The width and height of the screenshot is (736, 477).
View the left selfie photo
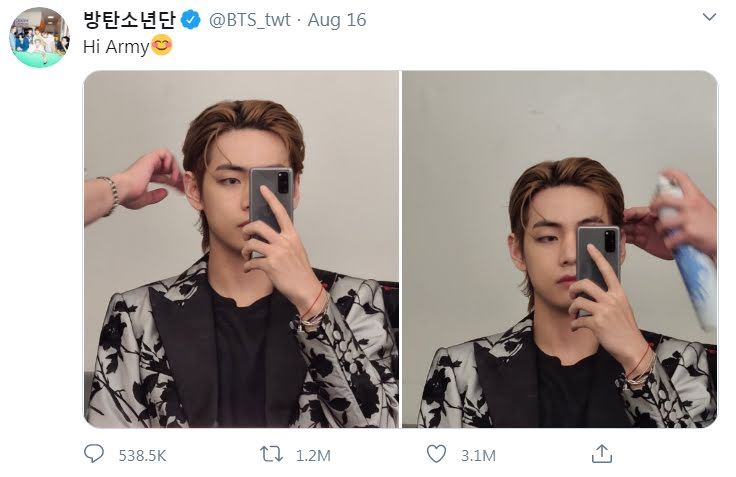pos(241,249)
